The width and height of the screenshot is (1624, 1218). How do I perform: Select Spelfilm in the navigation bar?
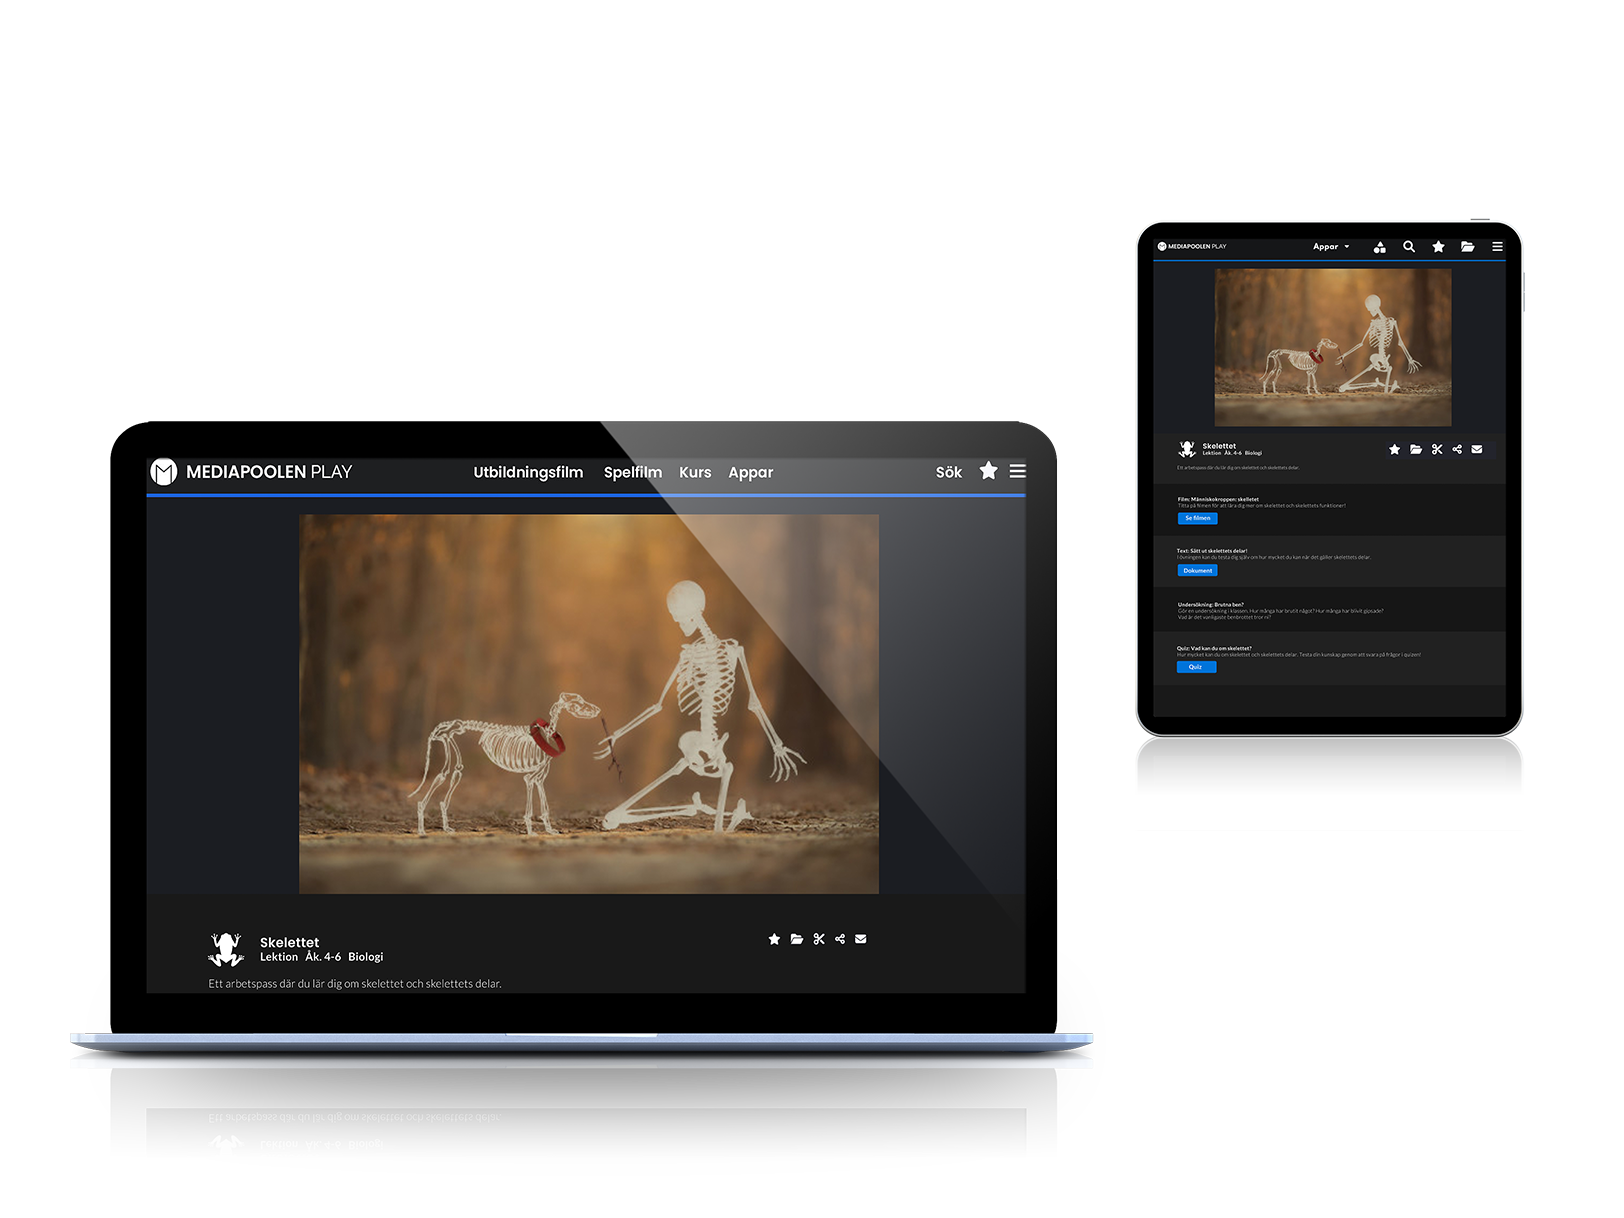click(x=632, y=472)
